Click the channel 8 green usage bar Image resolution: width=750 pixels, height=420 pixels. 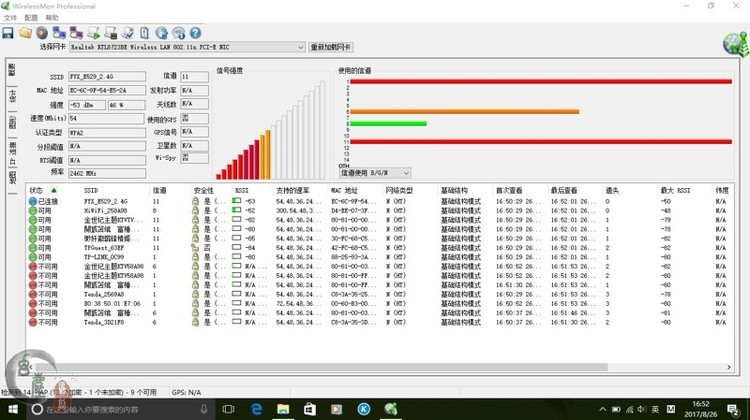[388, 123]
